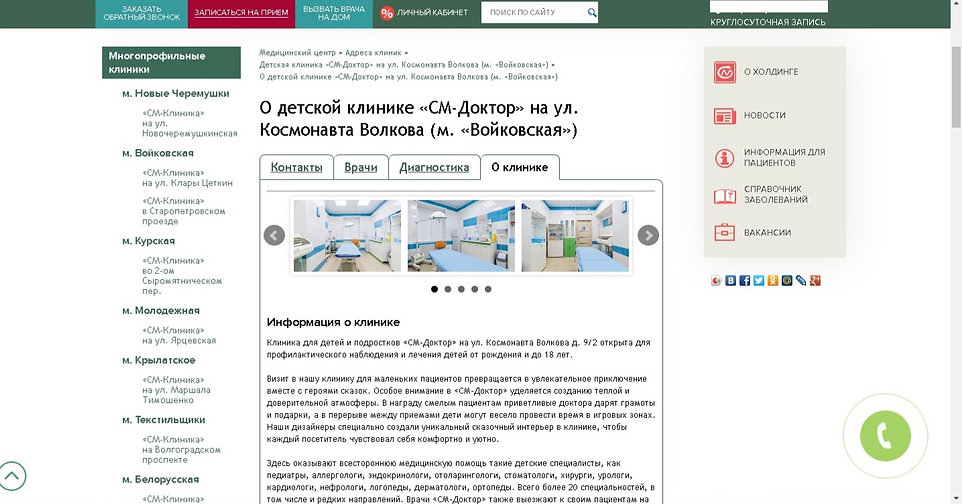Open «СМ-Клиника» в Старопетровском проезде
962x504 pixels.
click(183, 211)
